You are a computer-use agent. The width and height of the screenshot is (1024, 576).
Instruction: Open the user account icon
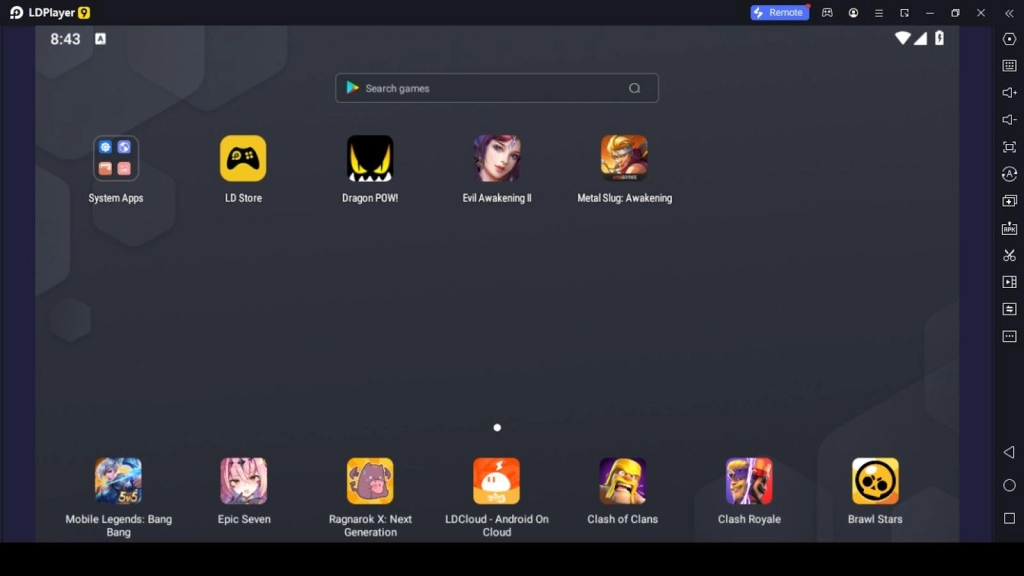click(853, 12)
